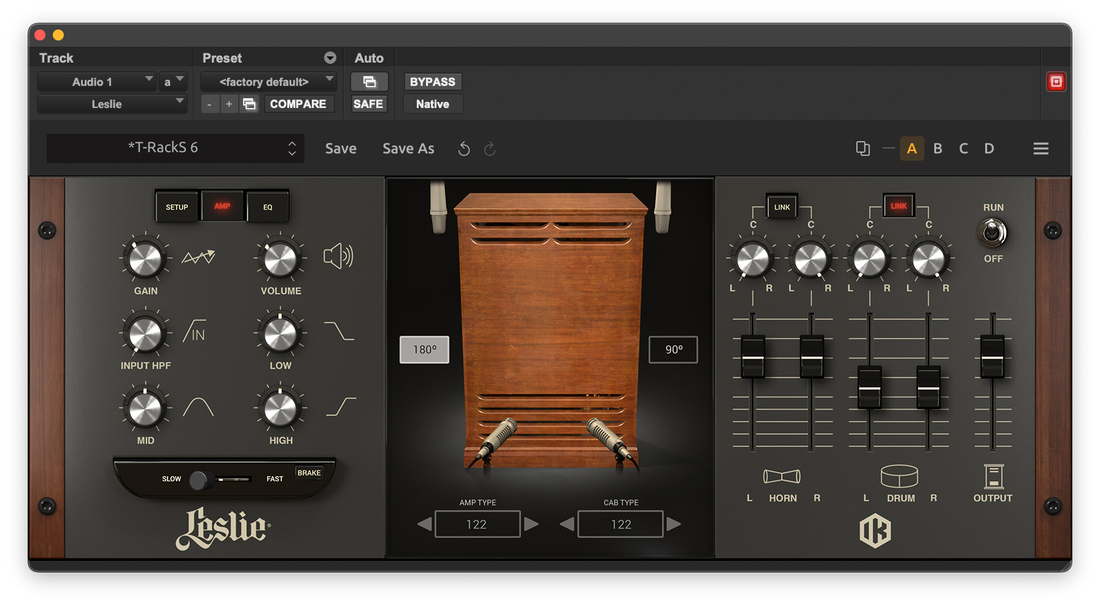Open the Leslie plugin selector dropdown

[x=112, y=104]
